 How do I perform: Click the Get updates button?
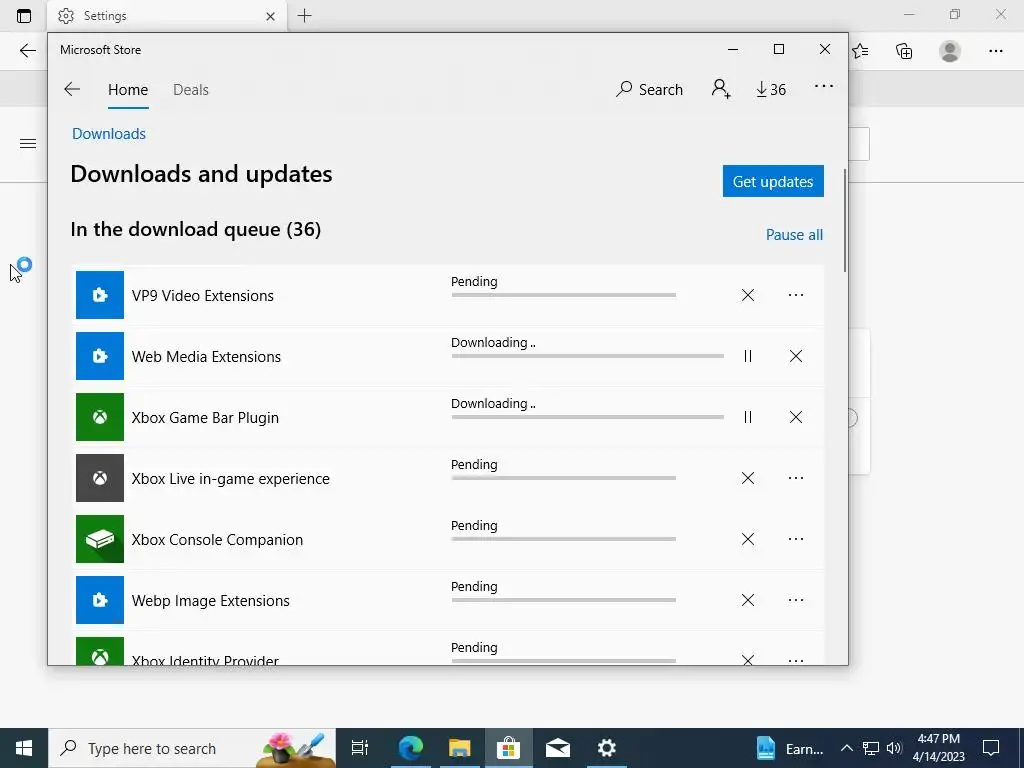[773, 181]
